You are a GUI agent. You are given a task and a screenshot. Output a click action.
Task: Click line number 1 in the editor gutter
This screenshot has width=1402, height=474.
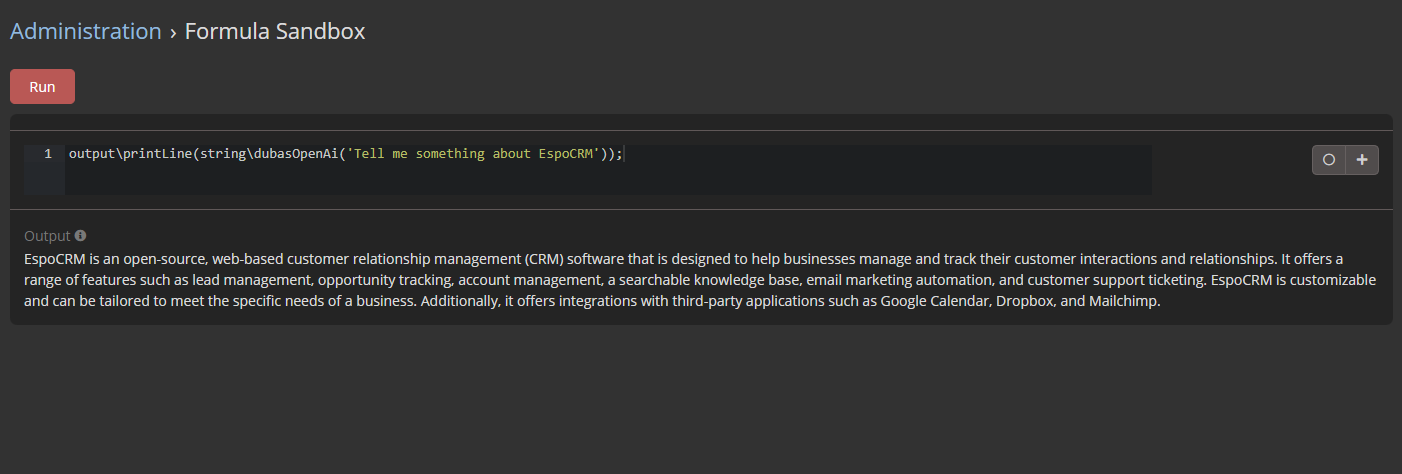coord(47,154)
